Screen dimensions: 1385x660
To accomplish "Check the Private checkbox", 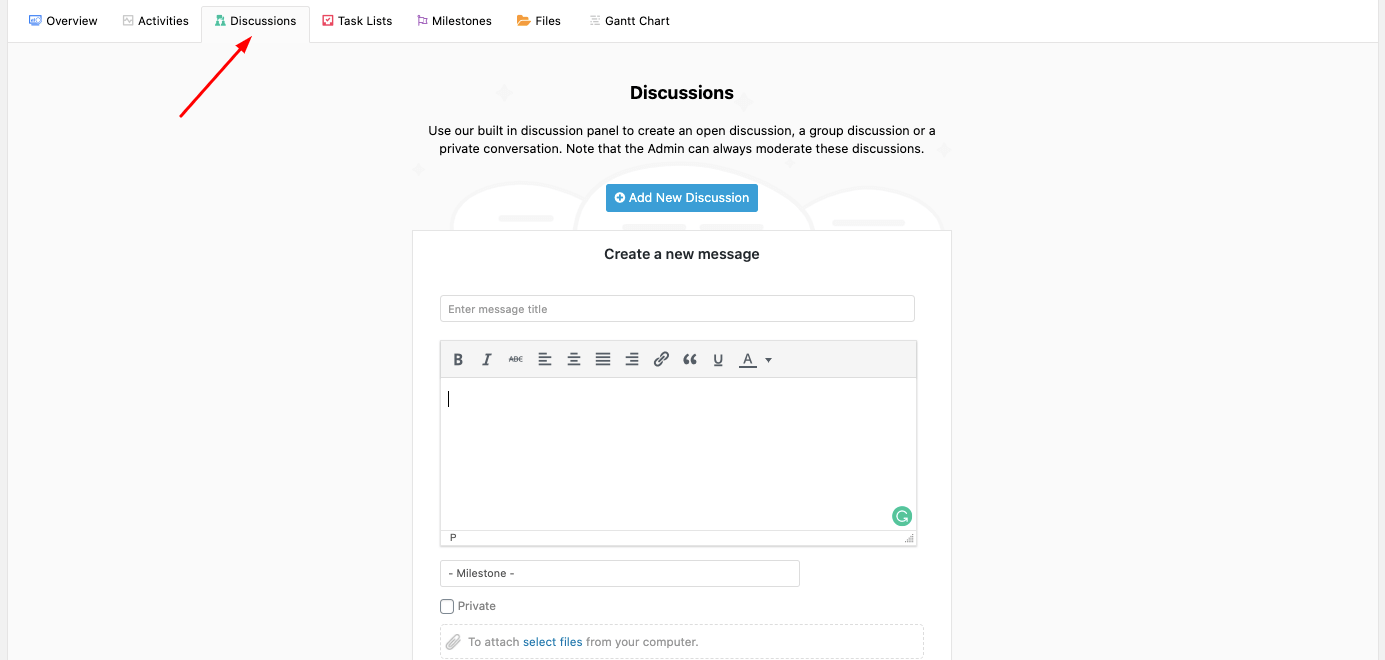I will [x=447, y=606].
